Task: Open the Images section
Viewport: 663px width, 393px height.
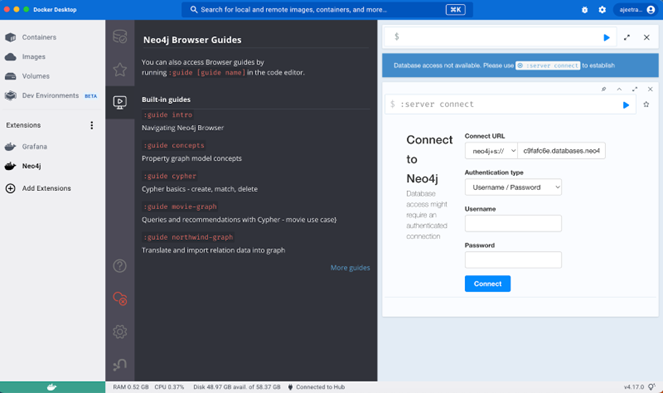Action: click(x=33, y=57)
